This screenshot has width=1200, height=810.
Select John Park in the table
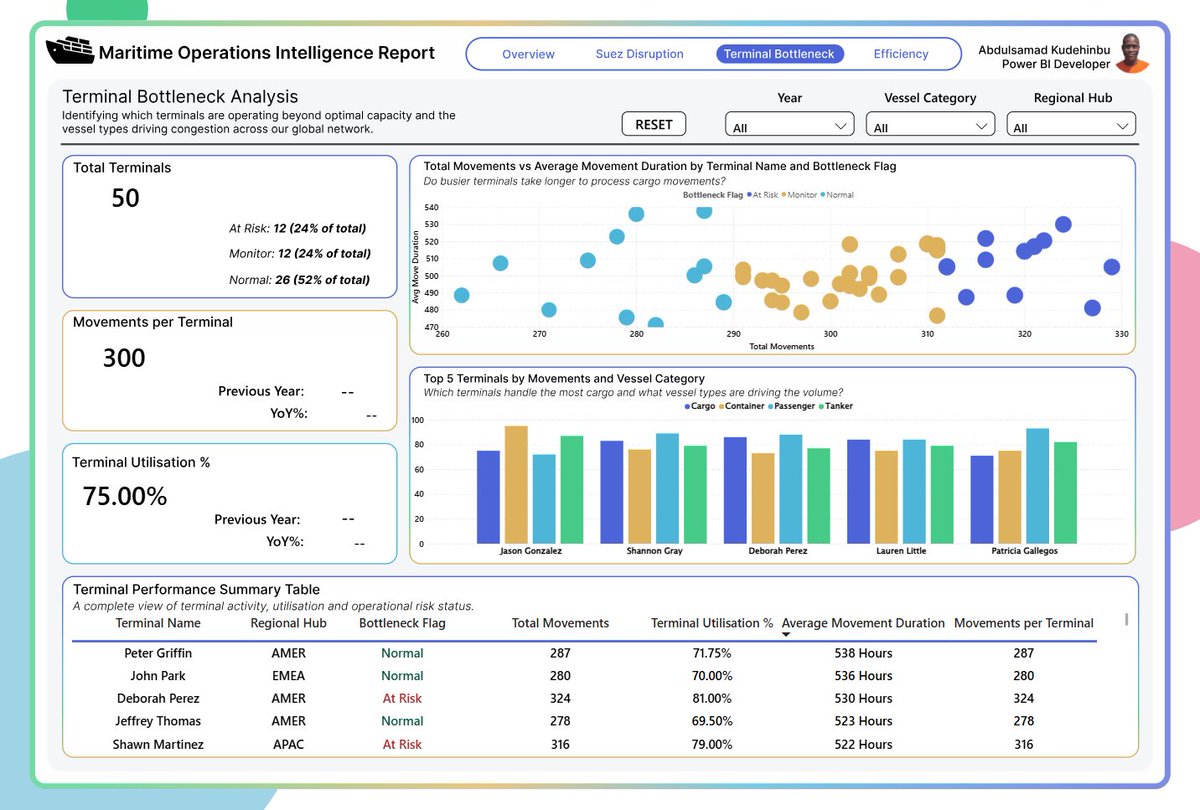(x=158, y=676)
